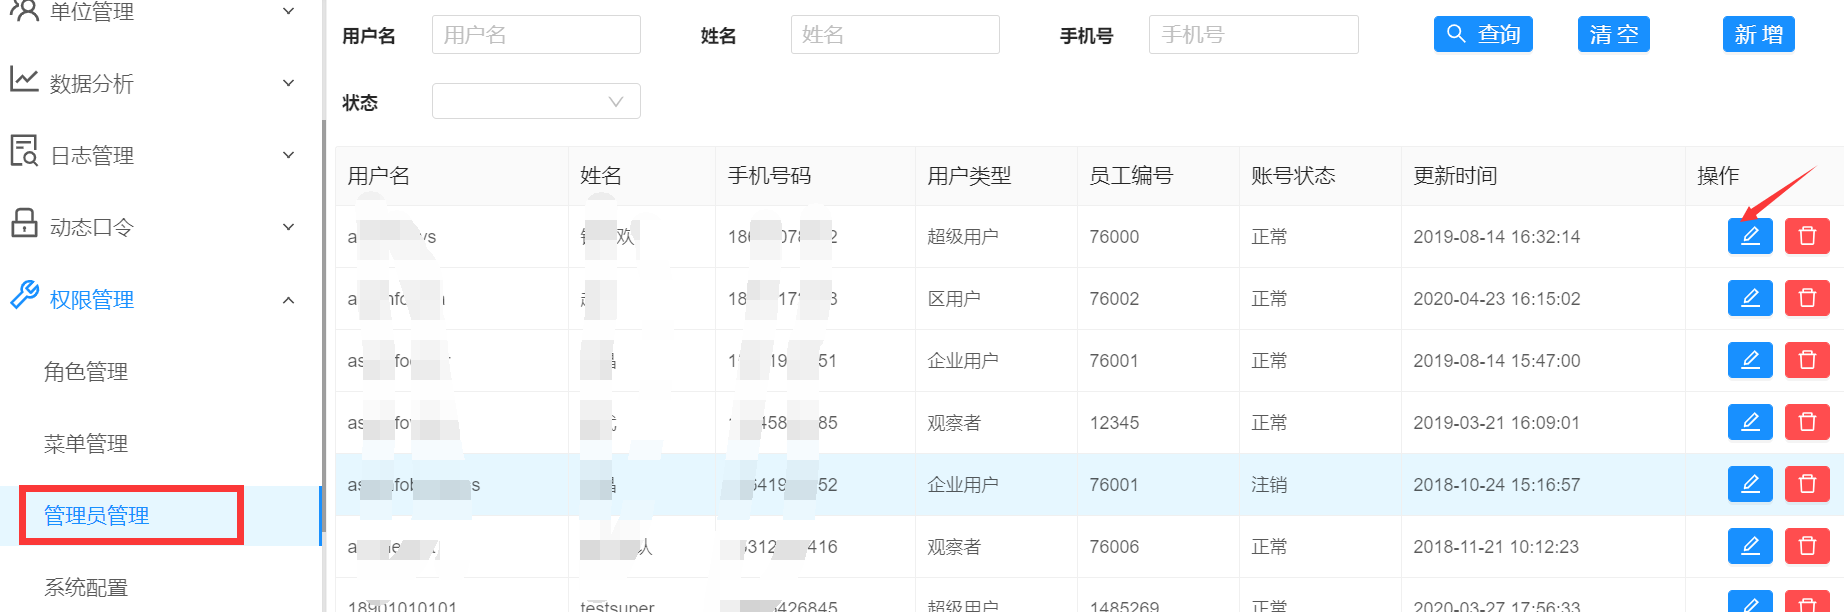Edit the row with employee number 76006

click(1749, 546)
